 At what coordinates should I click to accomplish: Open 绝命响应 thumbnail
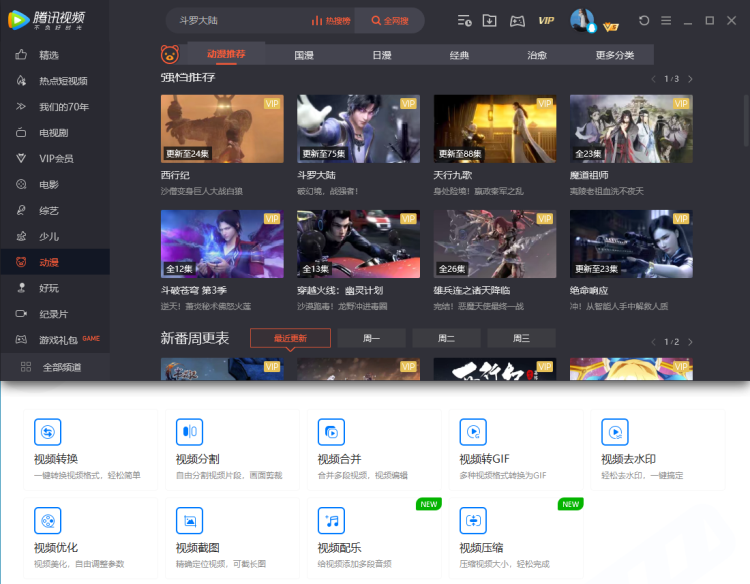pyautogui.click(x=631, y=244)
